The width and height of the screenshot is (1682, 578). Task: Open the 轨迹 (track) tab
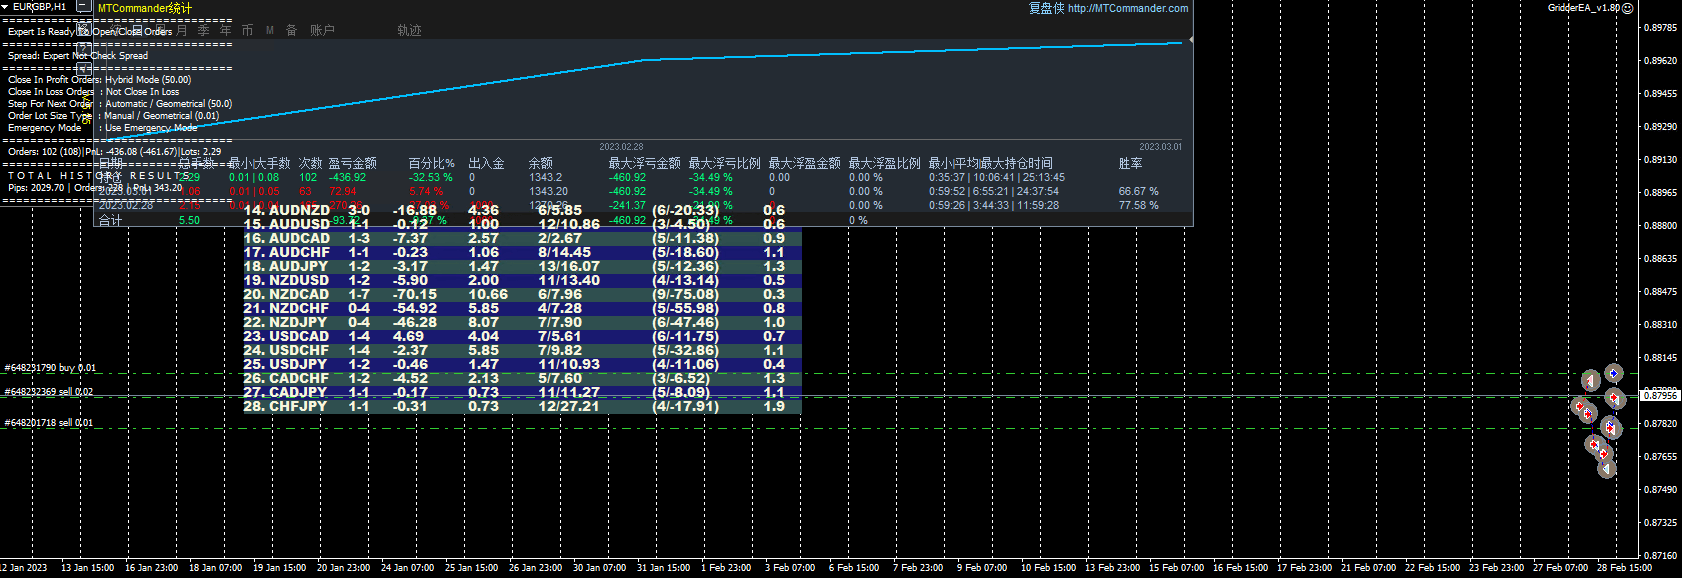coord(409,31)
